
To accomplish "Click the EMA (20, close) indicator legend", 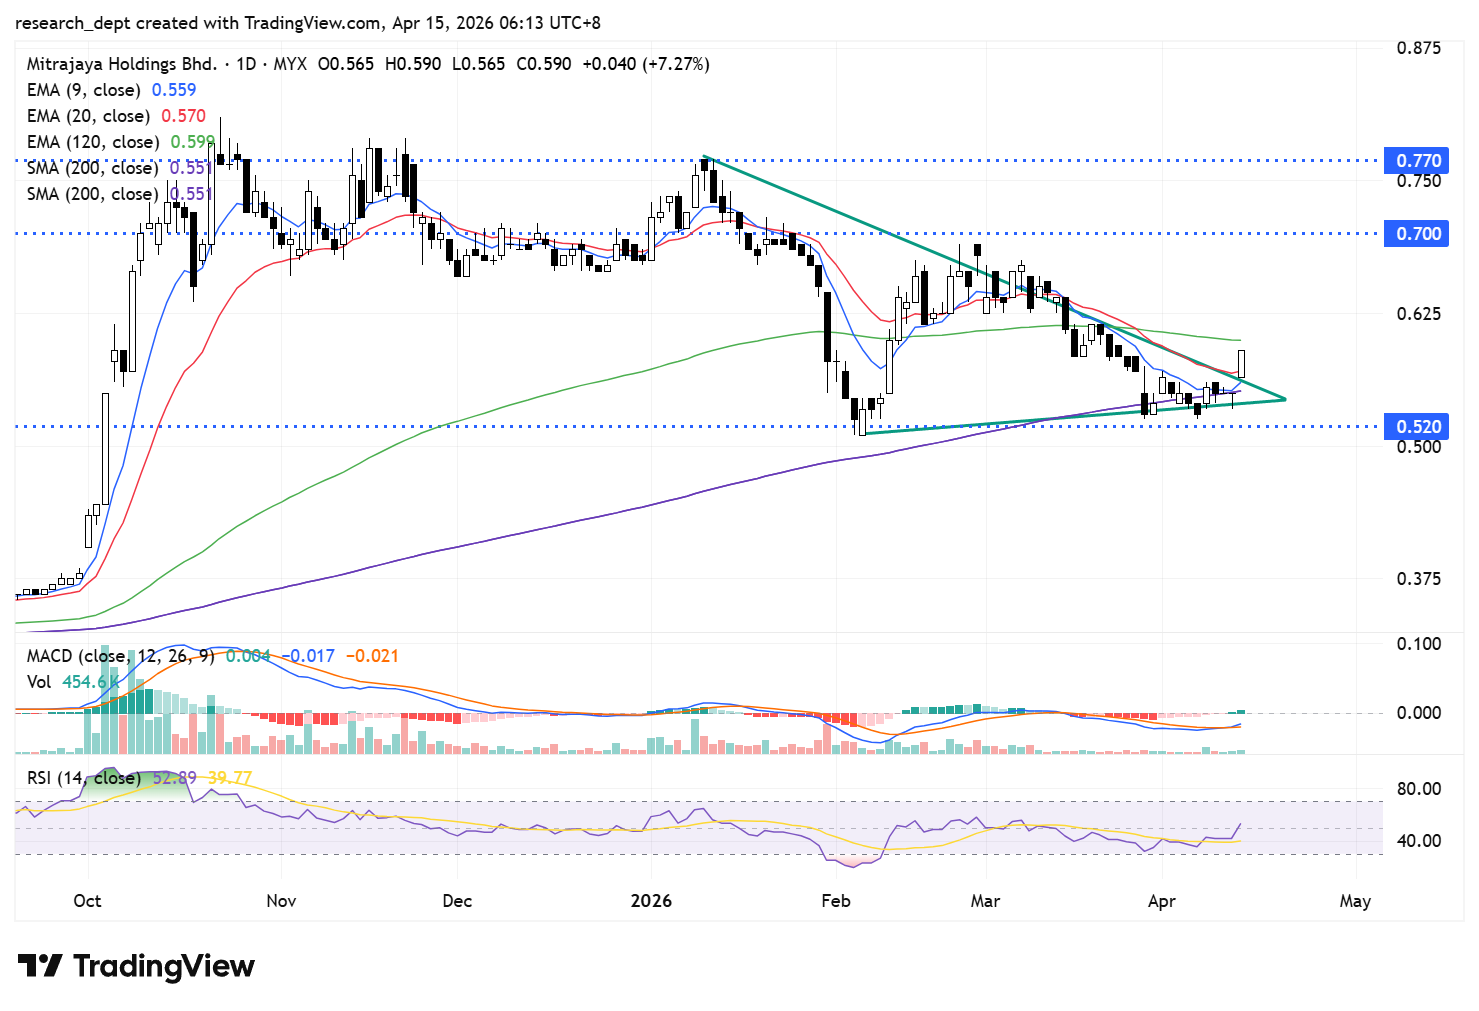I will click(88, 116).
